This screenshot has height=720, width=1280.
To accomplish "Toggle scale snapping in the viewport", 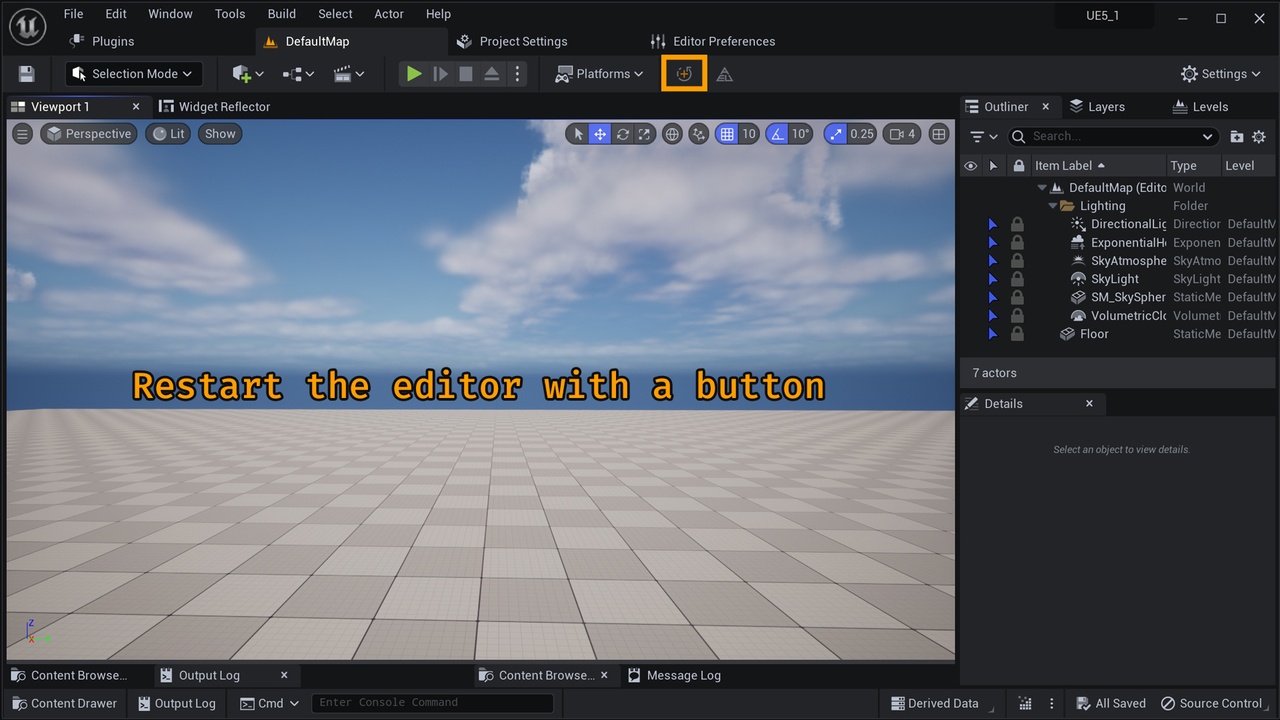I will 836,134.
